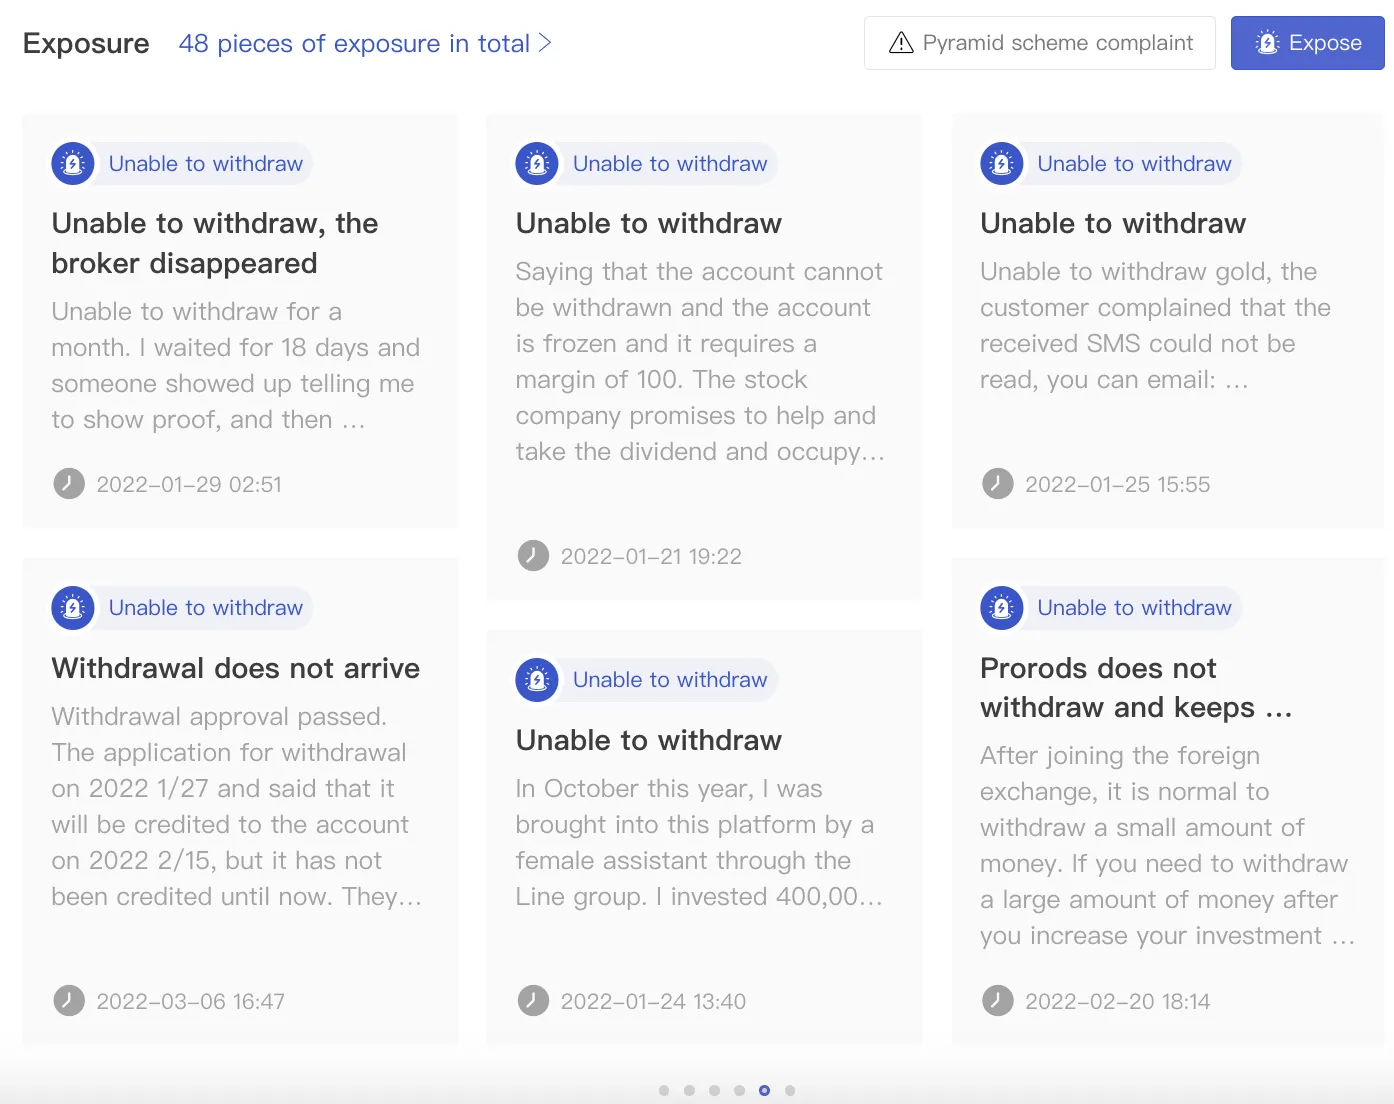
Task: Select the third pagination dot
Action: (x=714, y=1090)
